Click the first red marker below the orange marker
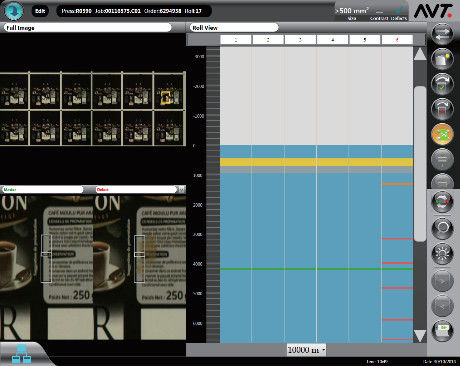Image resolution: width=460 pixels, height=366 pixels. (397, 239)
